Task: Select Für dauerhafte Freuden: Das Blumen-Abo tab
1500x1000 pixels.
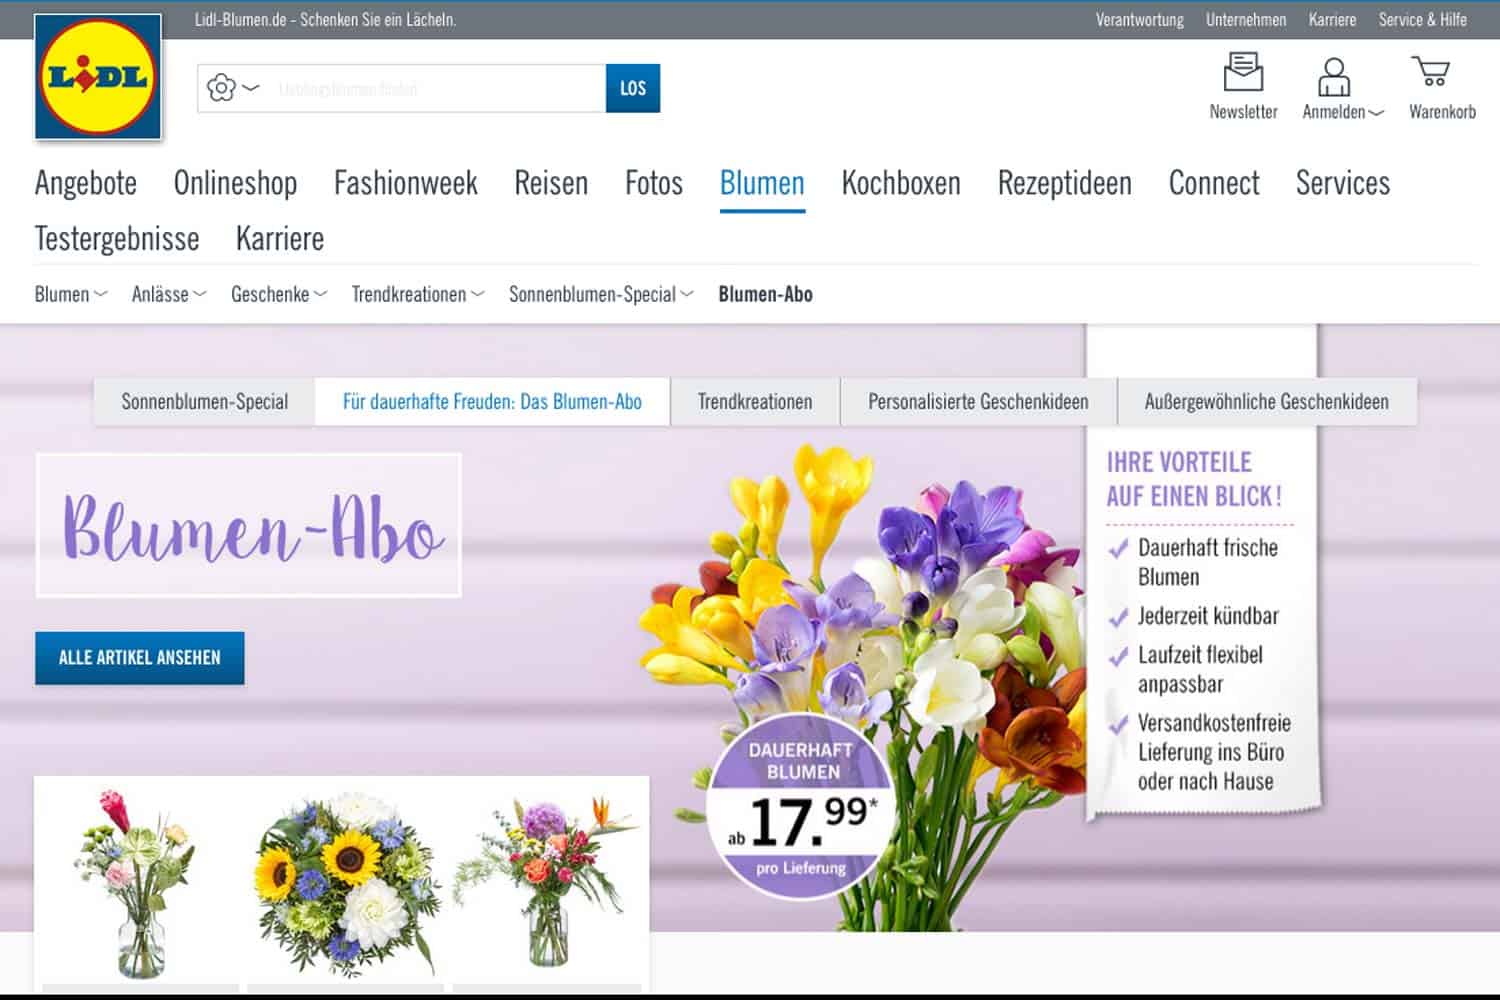Action: [x=492, y=402]
